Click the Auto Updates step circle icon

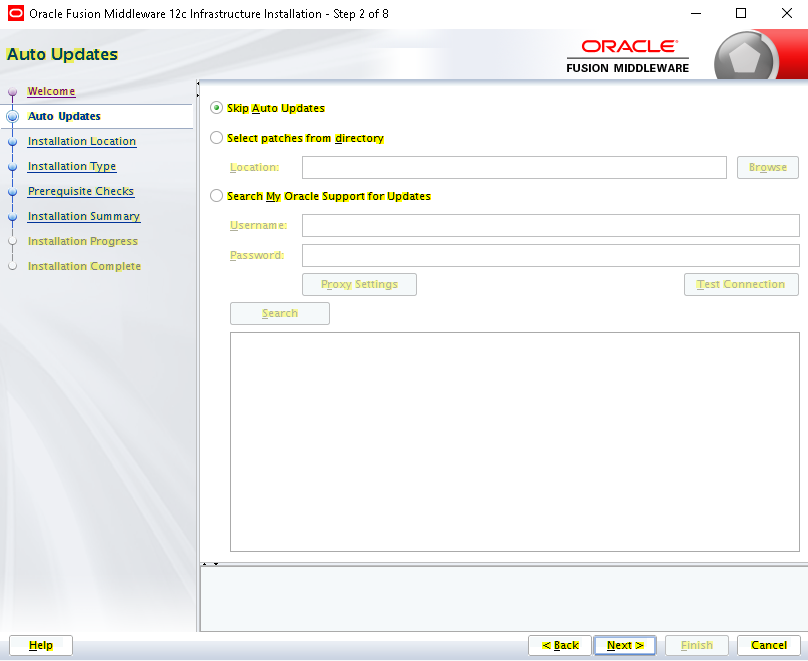[x=13, y=116]
